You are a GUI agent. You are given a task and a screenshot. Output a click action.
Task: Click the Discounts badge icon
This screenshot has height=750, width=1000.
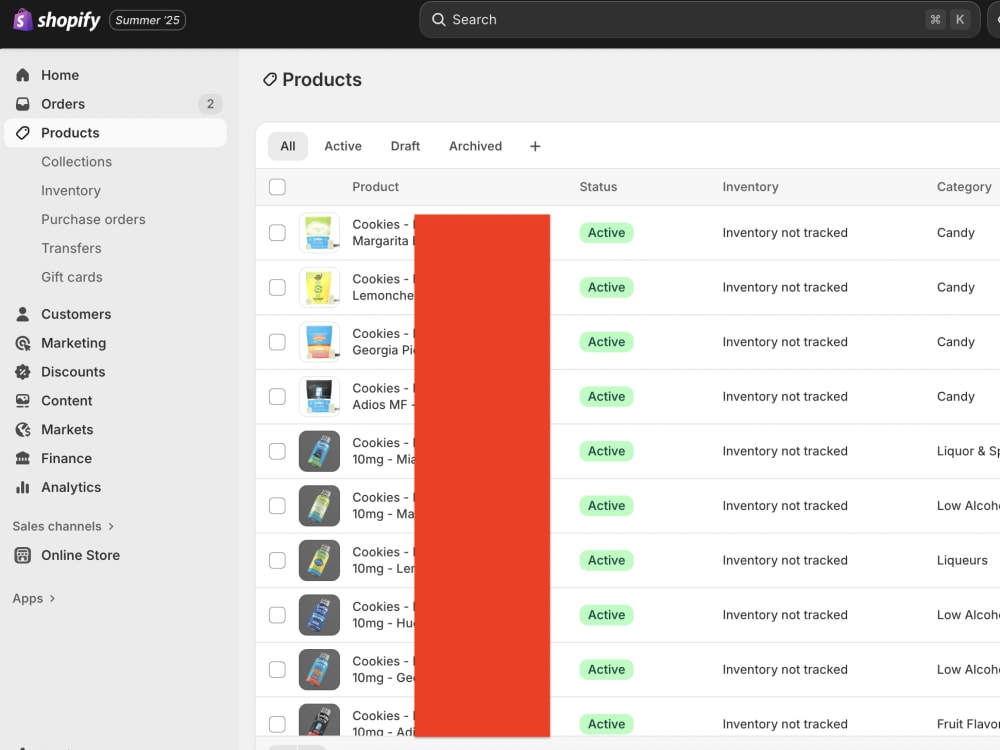click(x=23, y=372)
